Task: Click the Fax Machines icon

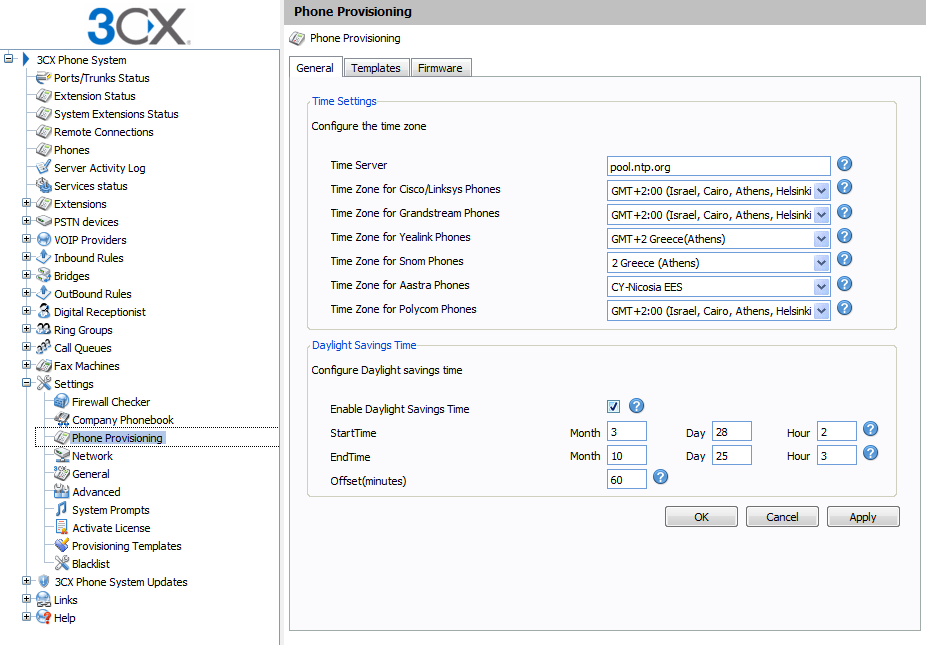Action: pyautogui.click(x=44, y=366)
